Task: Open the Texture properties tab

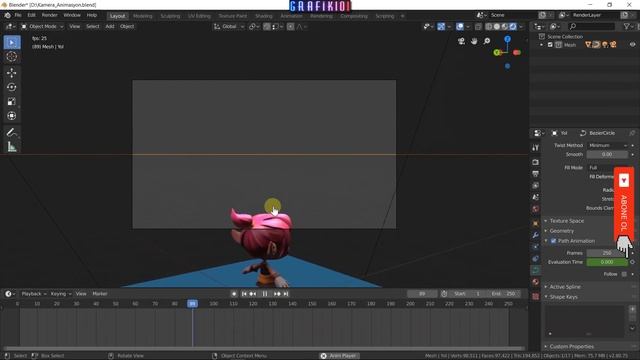Action: click(x=536, y=297)
